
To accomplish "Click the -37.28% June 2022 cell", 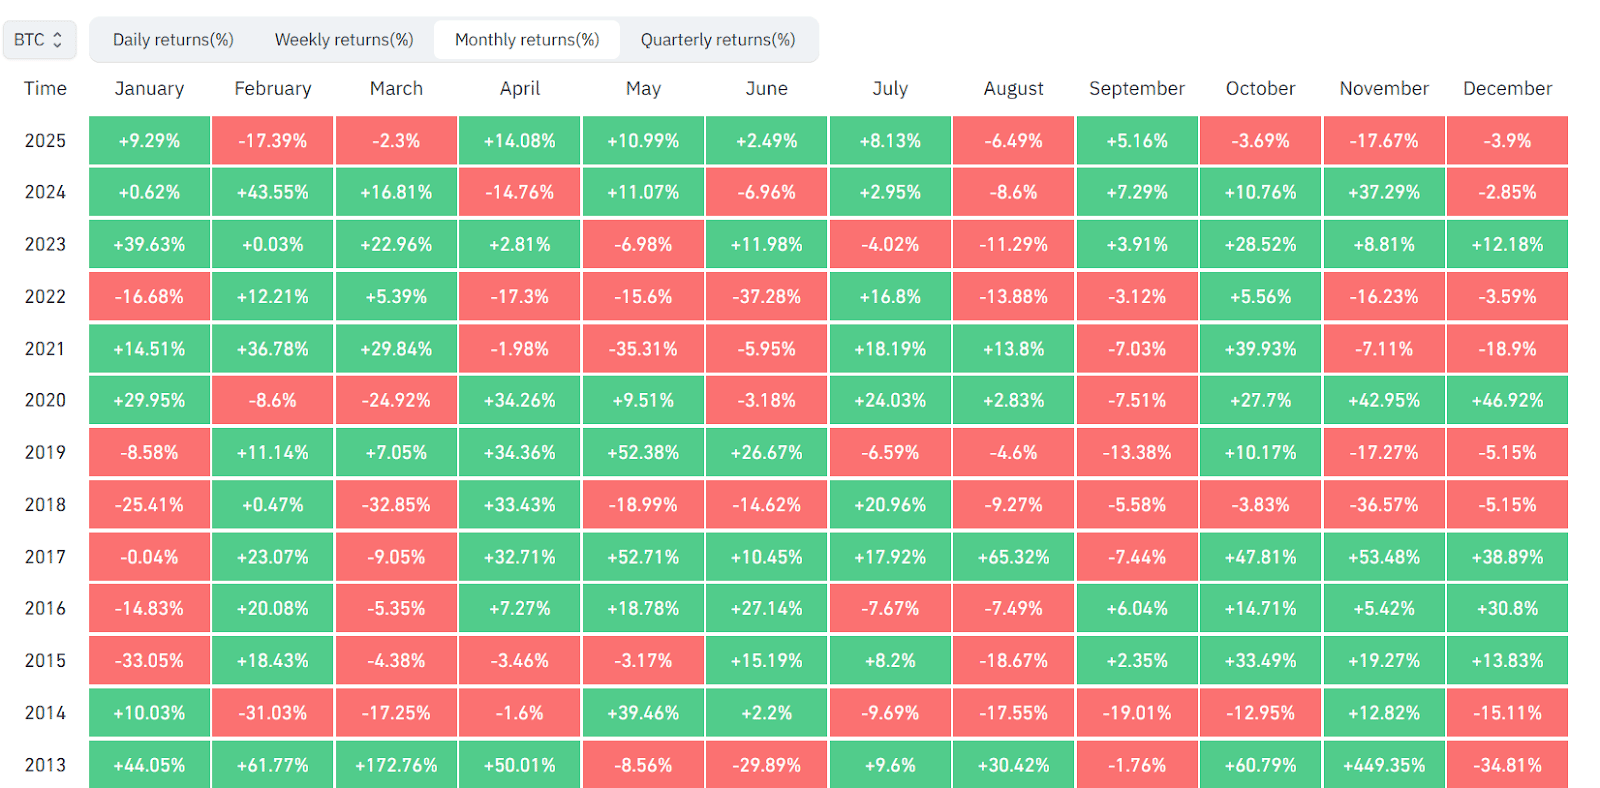I will pos(766,297).
